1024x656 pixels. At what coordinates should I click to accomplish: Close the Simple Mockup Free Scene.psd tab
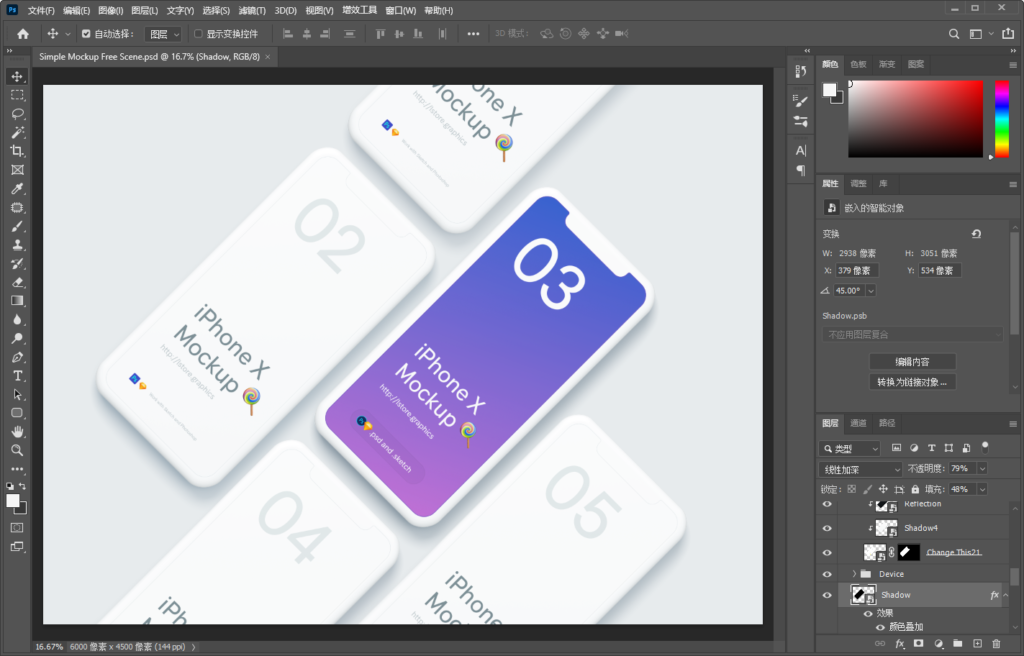pyautogui.click(x=267, y=57)
